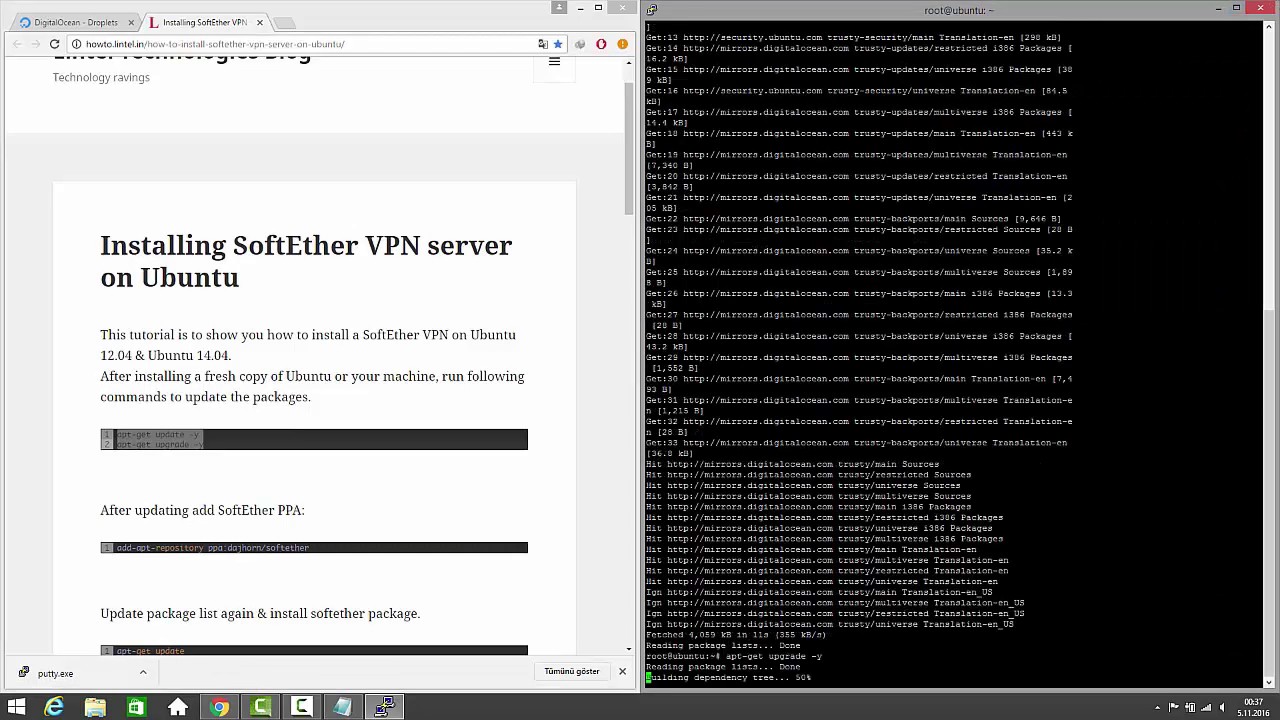
Task: Click the add-apt-repository ppa:dajhorn/softether code line
Action: (x=314, y=548)
